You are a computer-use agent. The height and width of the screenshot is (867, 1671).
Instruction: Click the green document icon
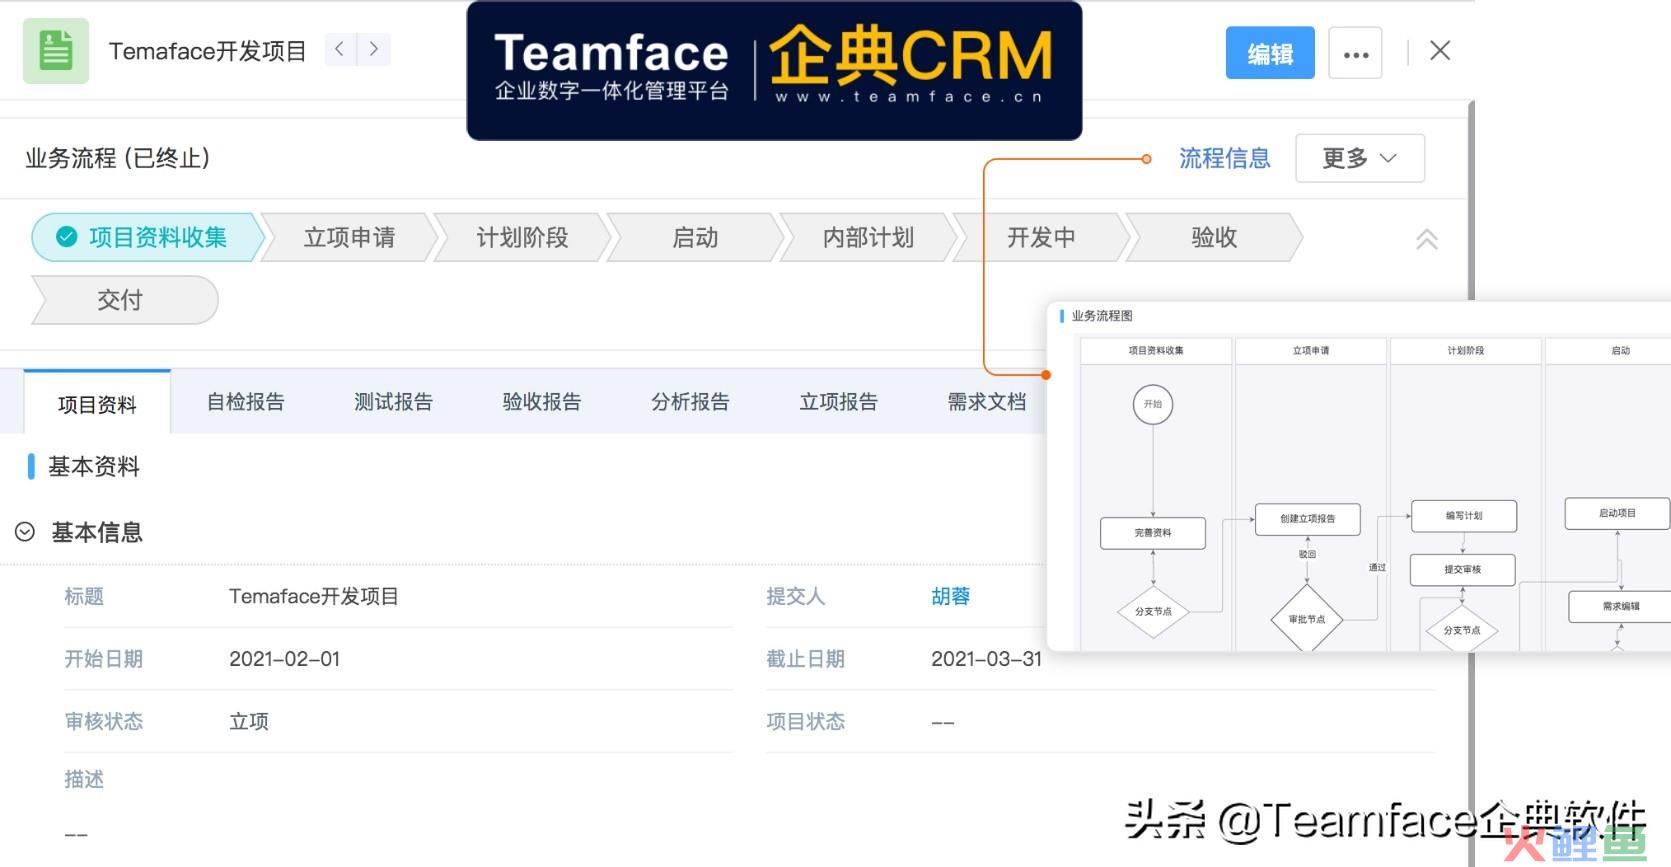point(56,51)
